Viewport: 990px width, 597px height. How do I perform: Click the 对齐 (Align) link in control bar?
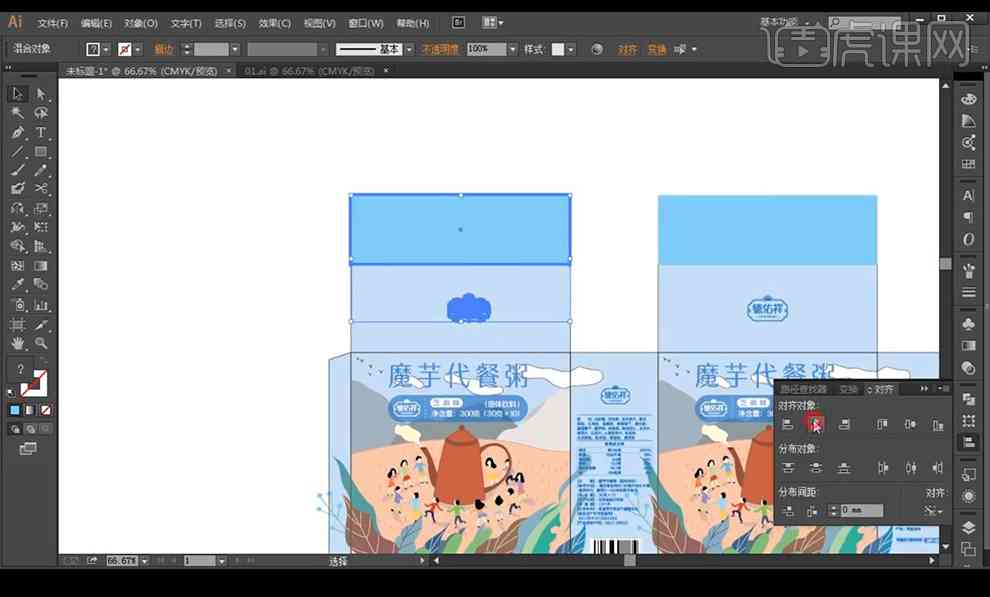pyautogui.click(x=628, y=49)
